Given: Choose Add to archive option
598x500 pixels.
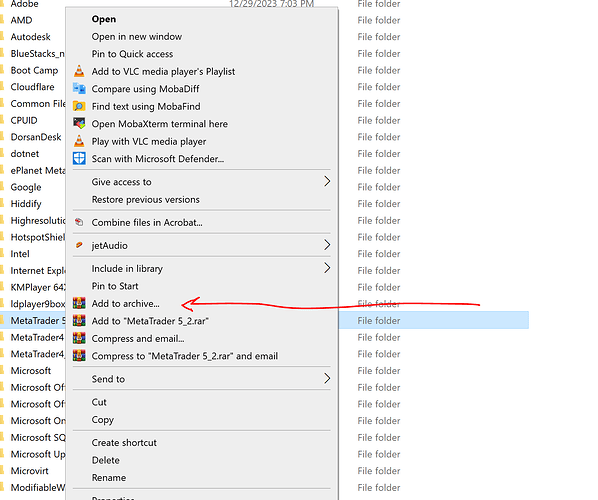Looking at the screenshot, I should coord(125,304).
